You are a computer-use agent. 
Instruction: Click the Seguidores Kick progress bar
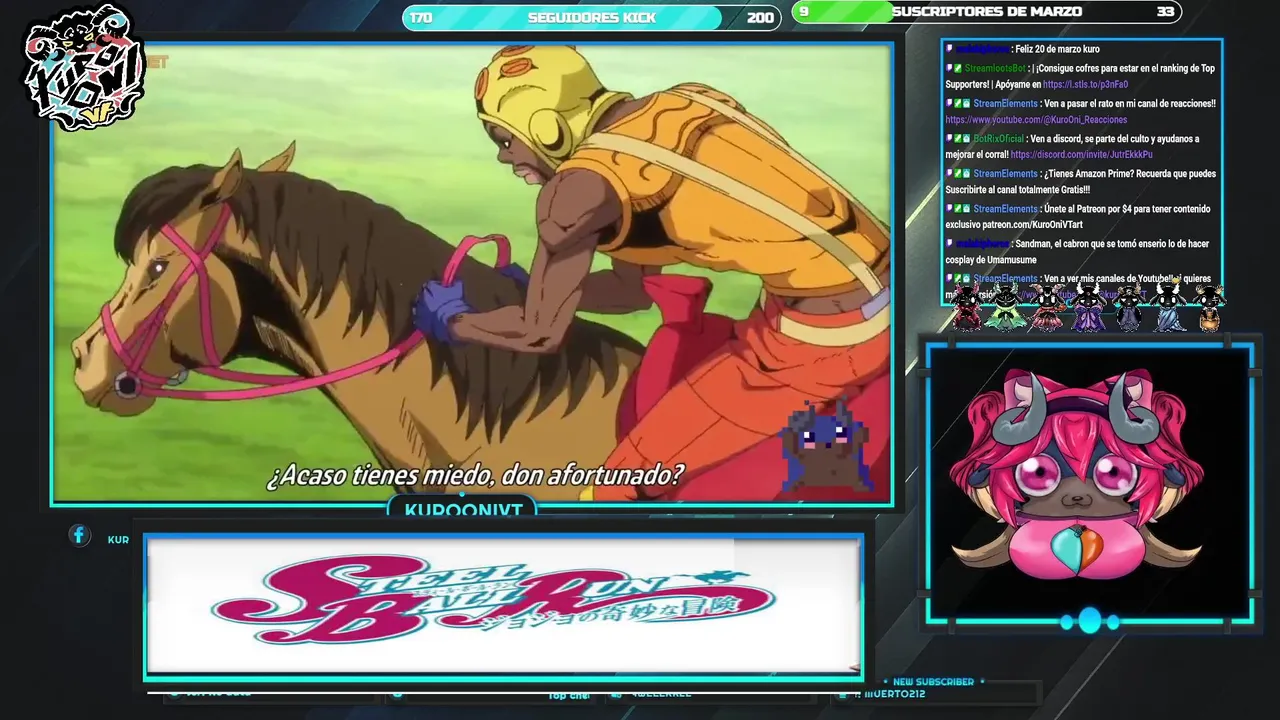click(x=591, y=17)
